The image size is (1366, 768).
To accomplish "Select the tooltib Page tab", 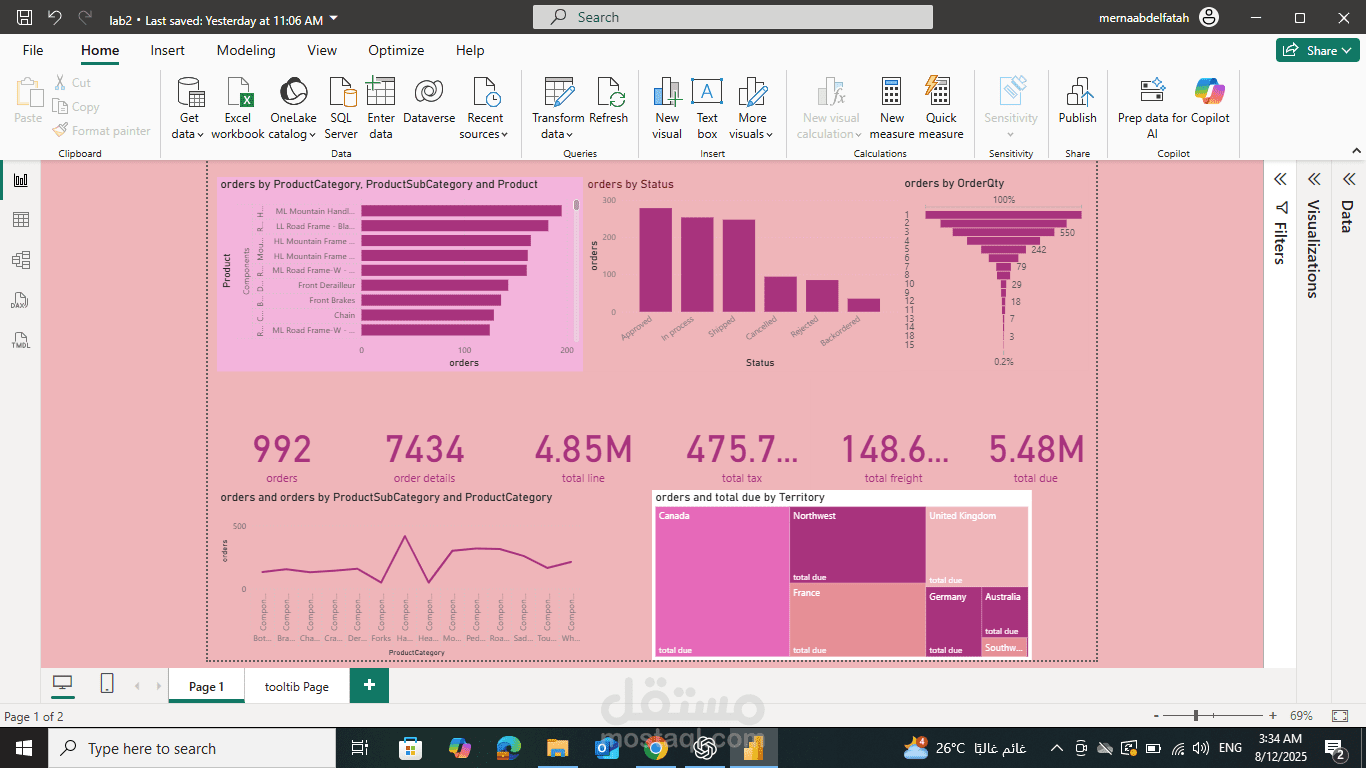I will pos(297,686).
